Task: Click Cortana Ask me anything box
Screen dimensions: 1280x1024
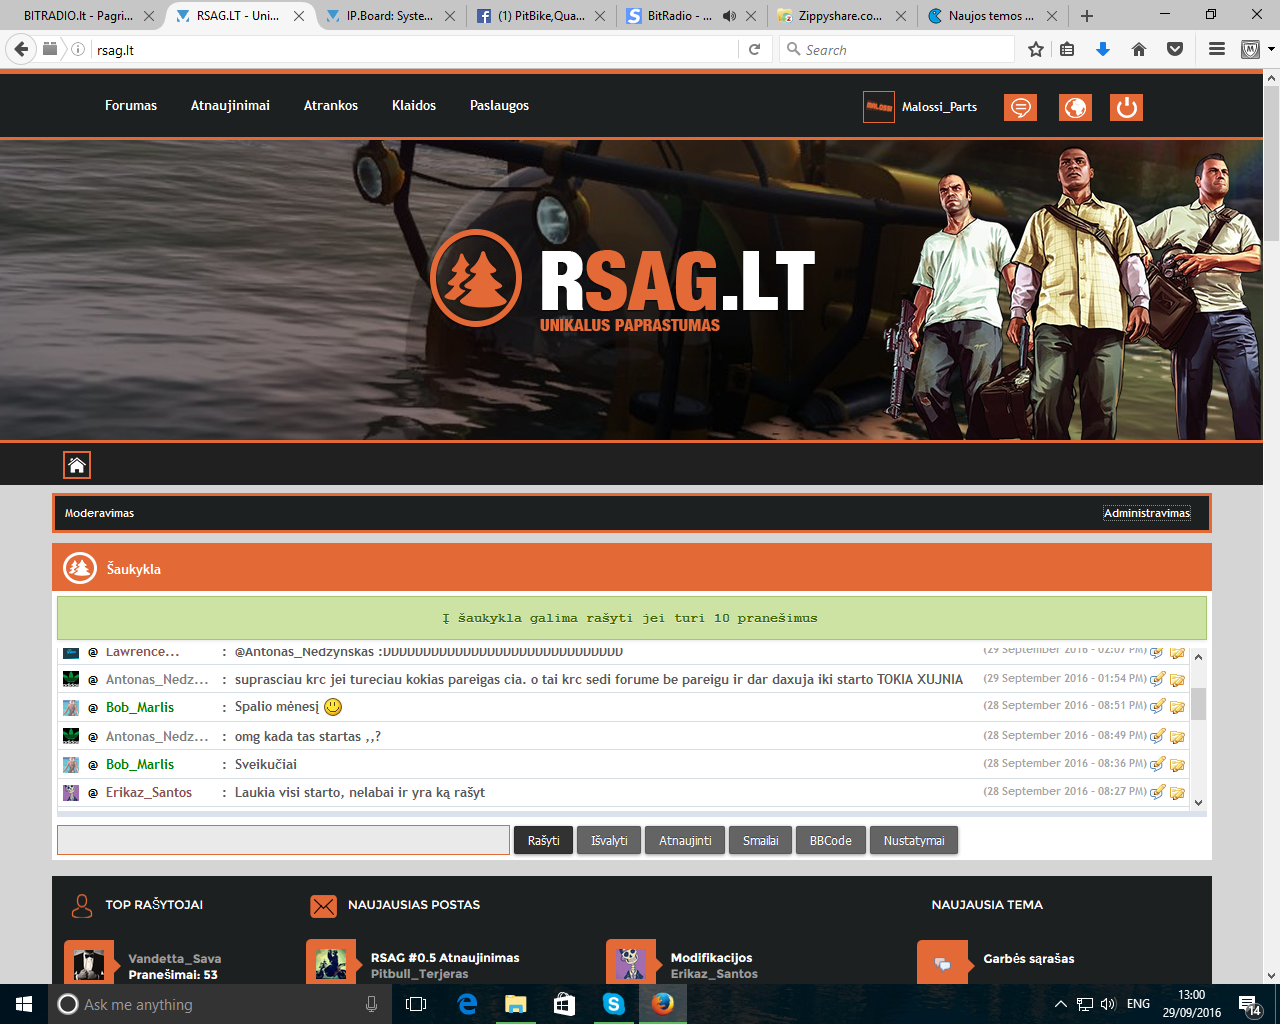Action: click(x=218, y=1004)
